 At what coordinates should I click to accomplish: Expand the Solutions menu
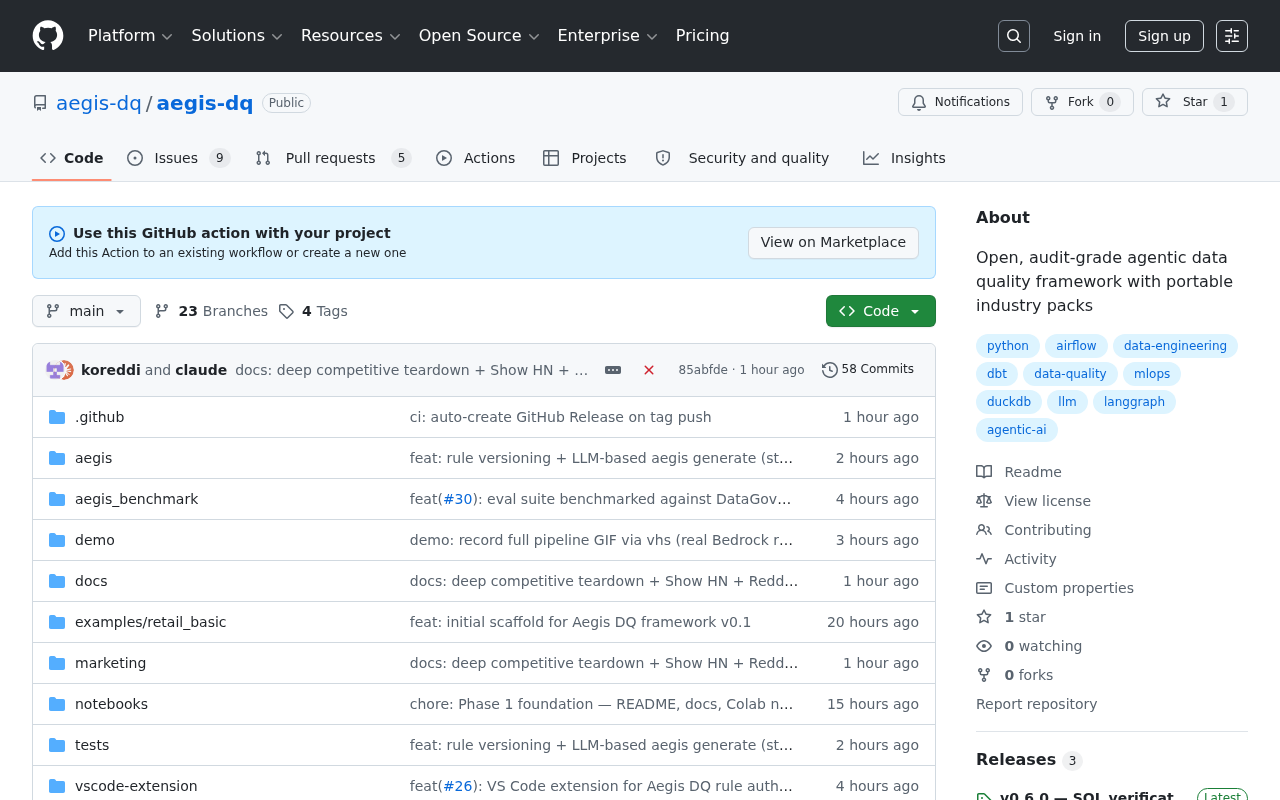(237, 36)
